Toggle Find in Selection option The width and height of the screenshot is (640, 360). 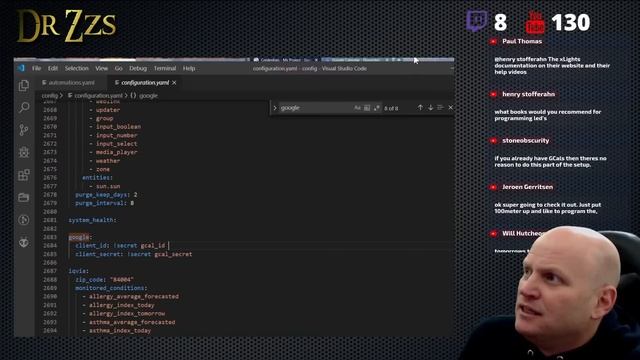click(x=440, y=107)
